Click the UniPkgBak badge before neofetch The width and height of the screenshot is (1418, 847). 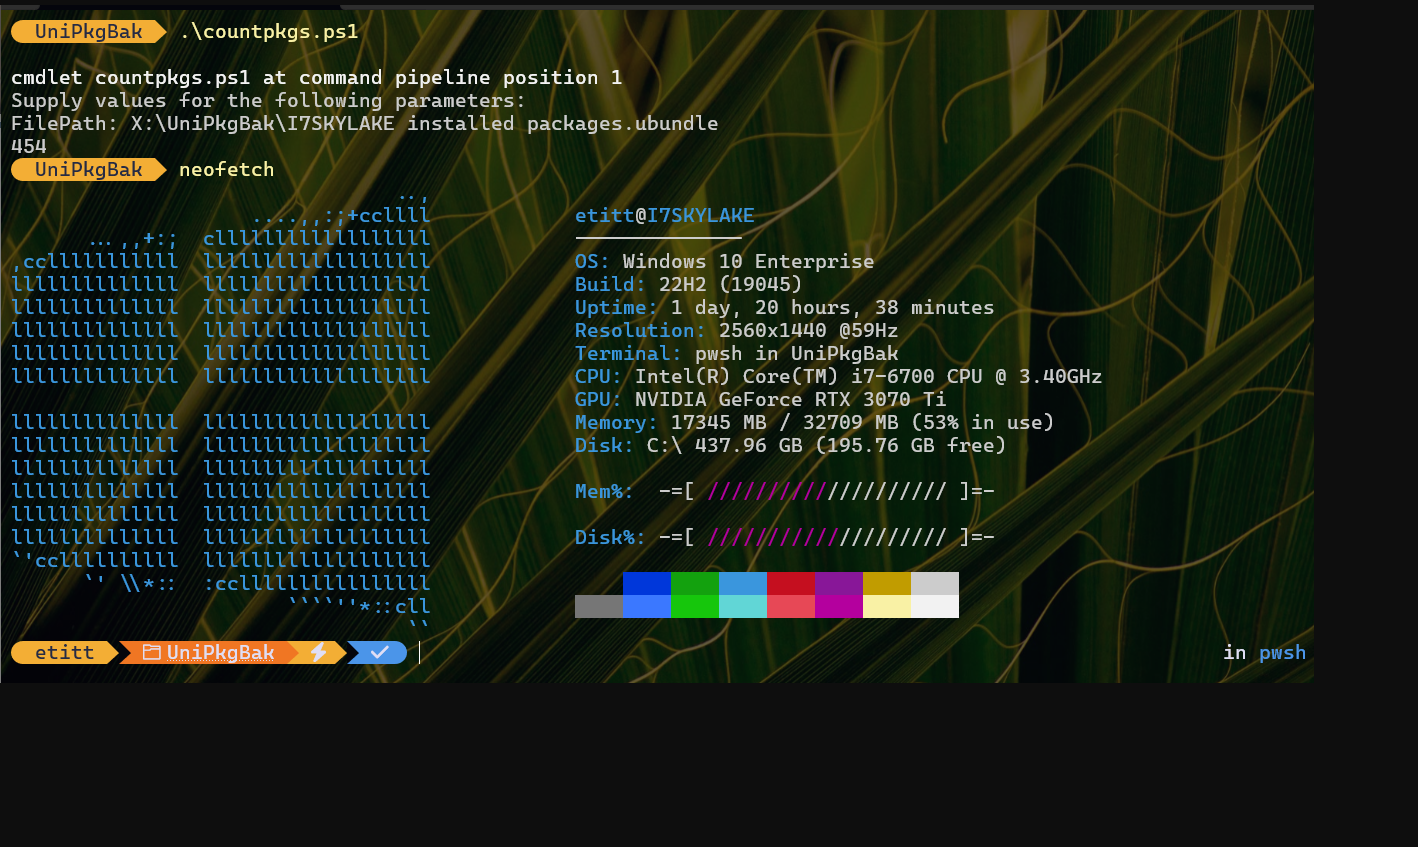tap(89, 170)
